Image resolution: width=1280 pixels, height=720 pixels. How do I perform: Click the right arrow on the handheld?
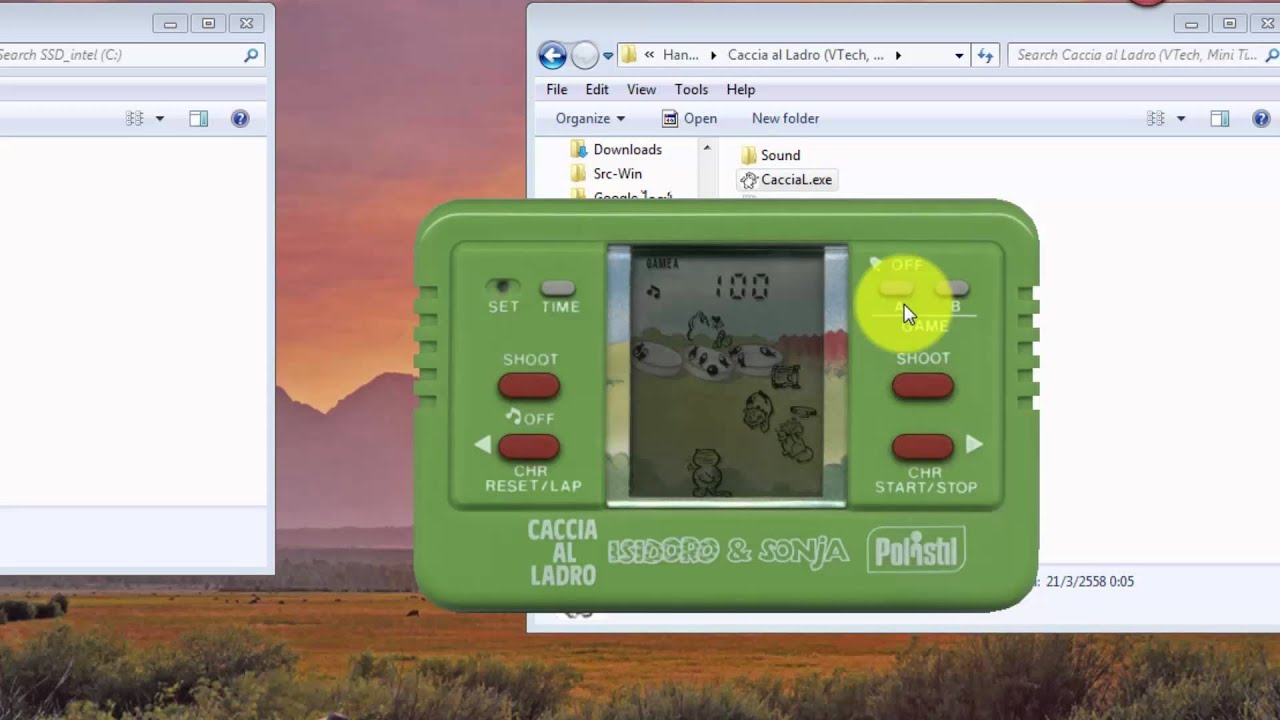tap(974, 444)
